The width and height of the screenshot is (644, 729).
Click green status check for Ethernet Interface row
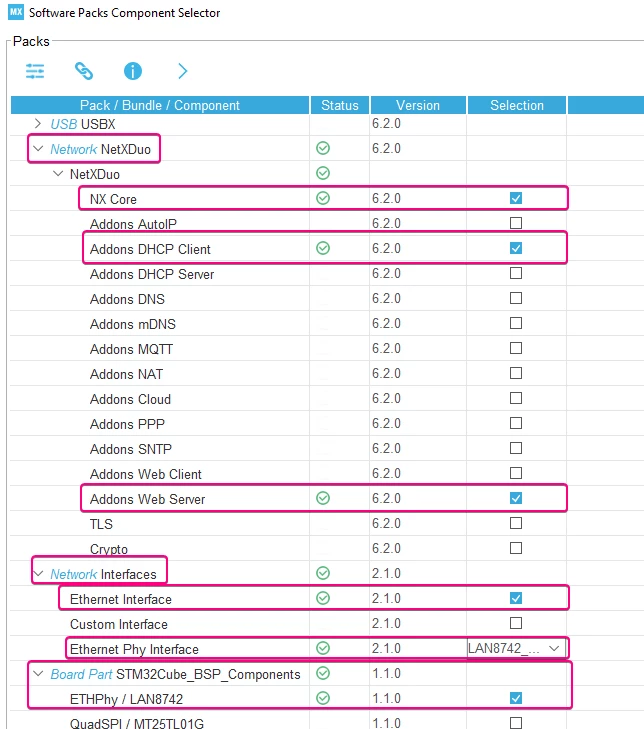[x=323, y=598]
